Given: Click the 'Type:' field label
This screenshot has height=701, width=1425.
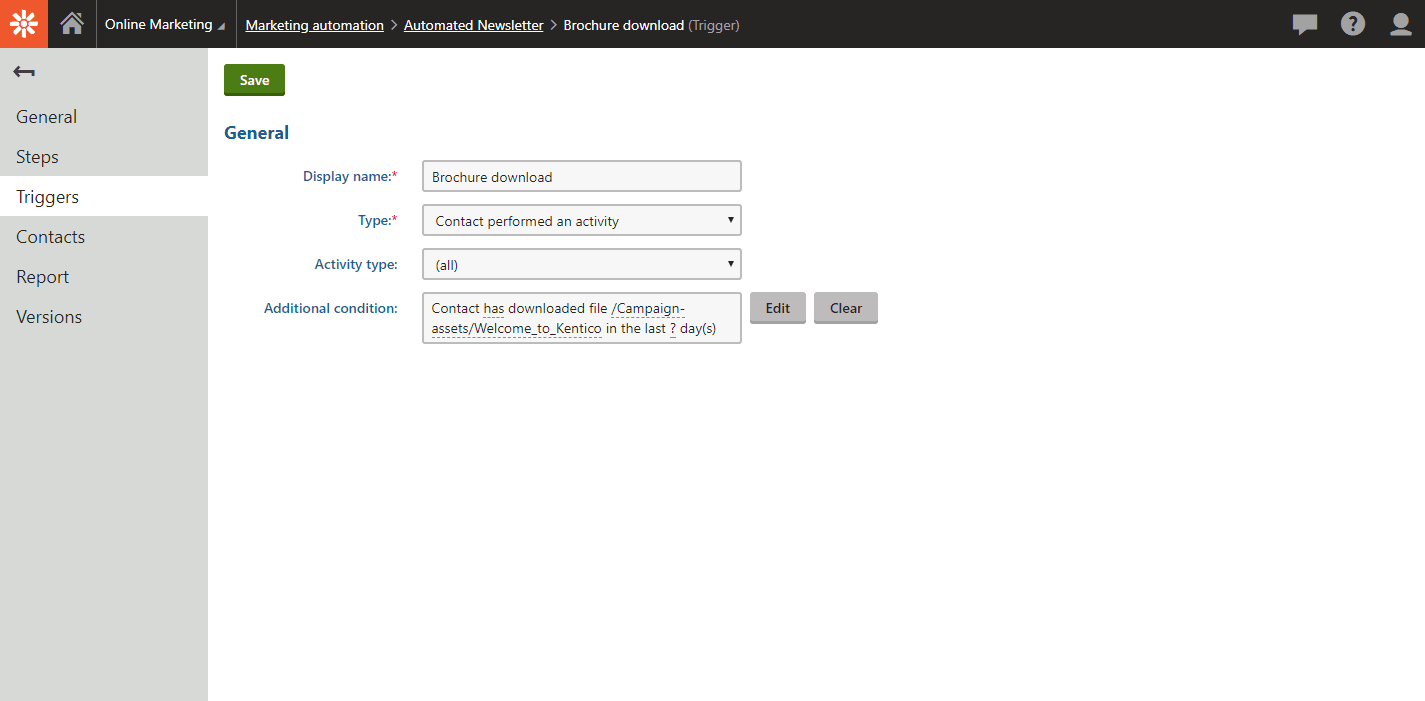Looking at the screenshot, I should click(378, 220).
